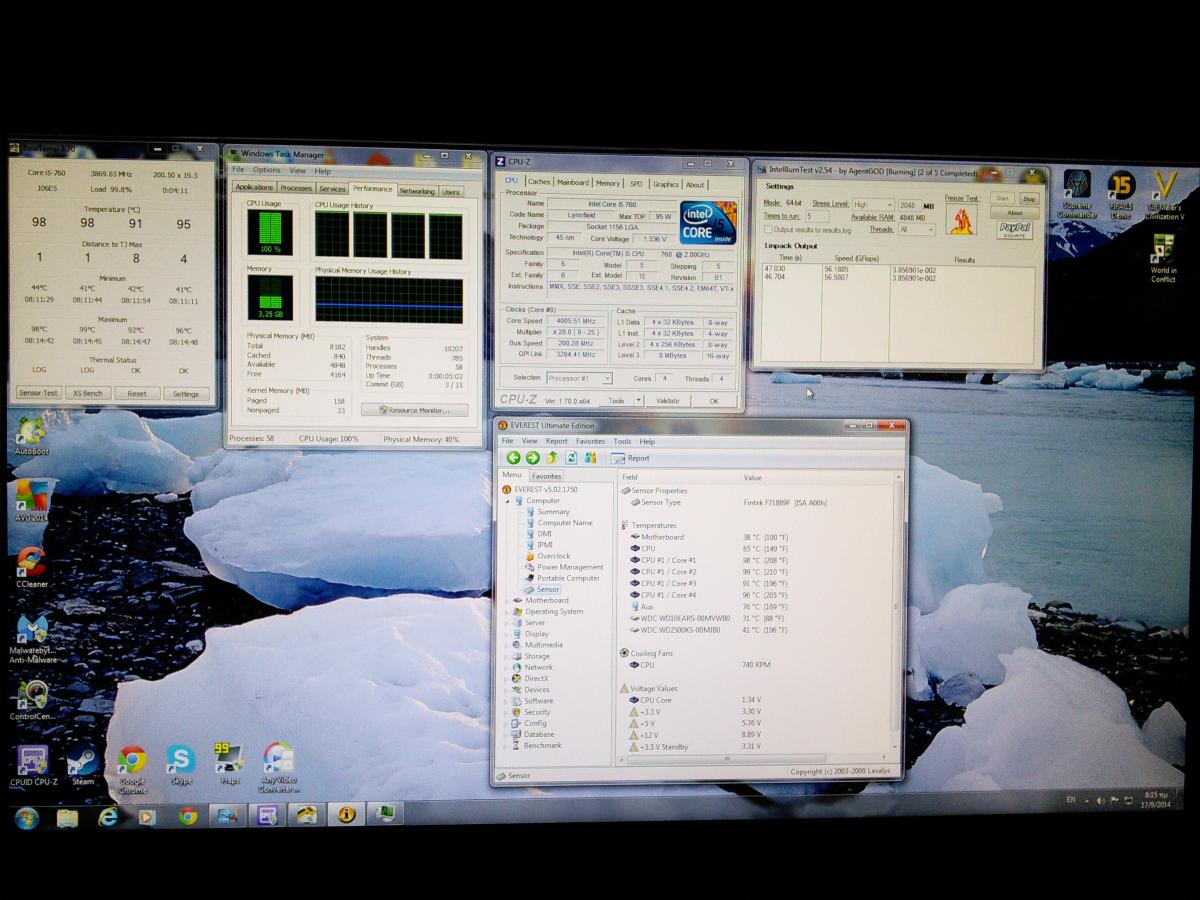Viewport: 1200px width, 900px height.
Task: Click the EVEREST green forward arrow icon
Action: [x=532, y=458]
